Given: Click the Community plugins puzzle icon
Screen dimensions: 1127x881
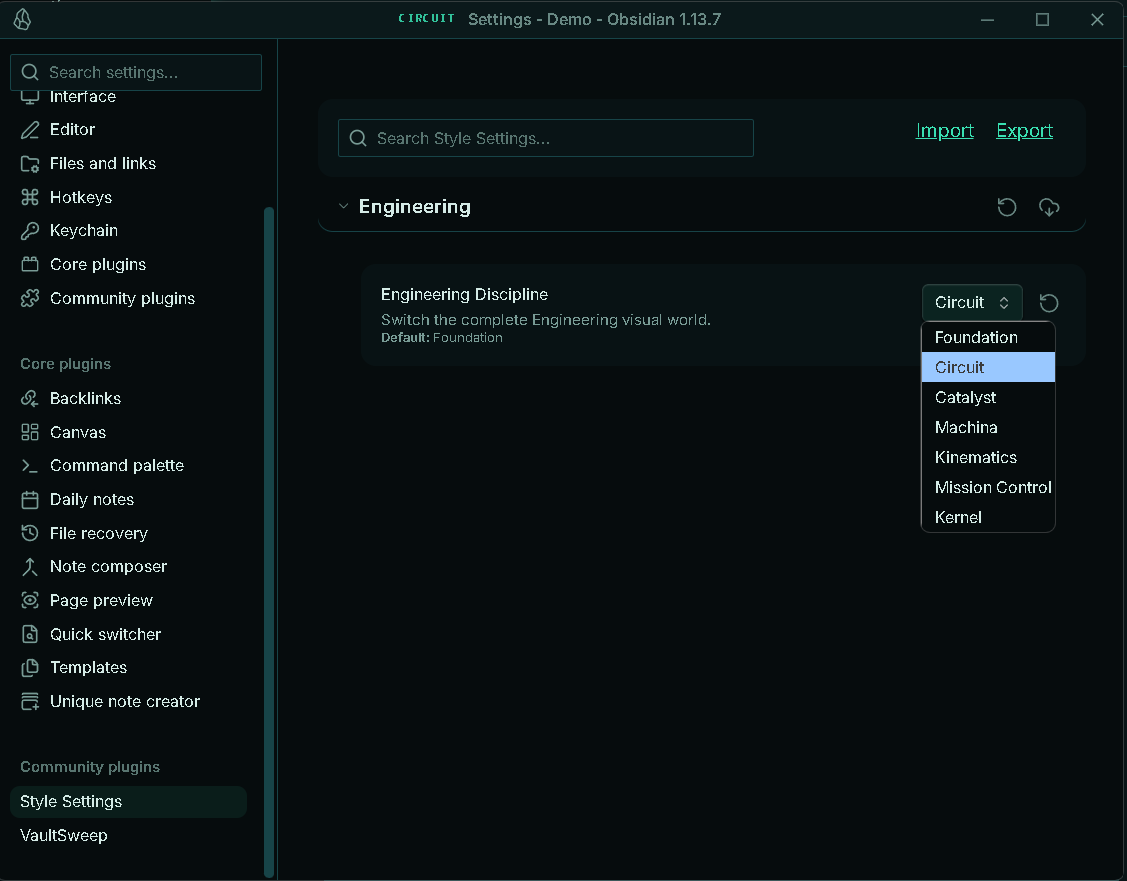Looking at the screenshot, I should (x=29, y=298).
